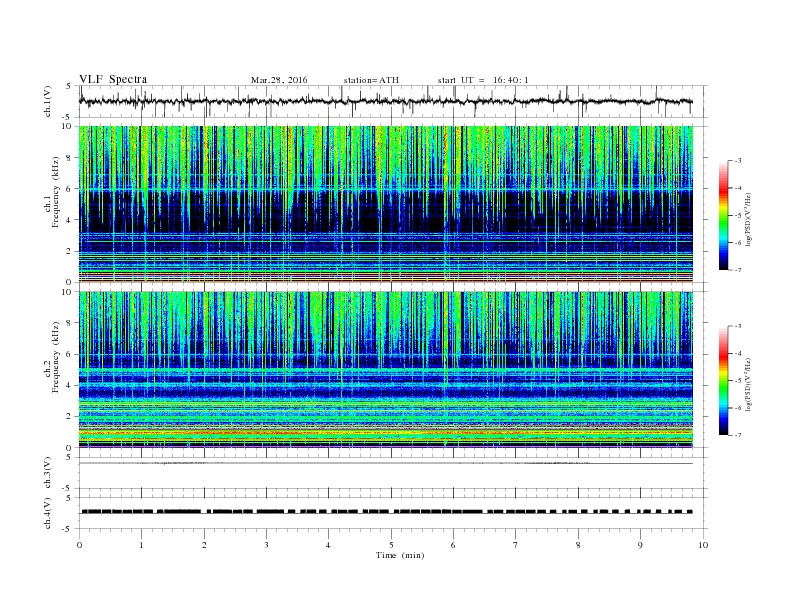Click the "-3" tick on ch.2 color bar
This screenshot has width=792, height=612.
coord(737,326)
